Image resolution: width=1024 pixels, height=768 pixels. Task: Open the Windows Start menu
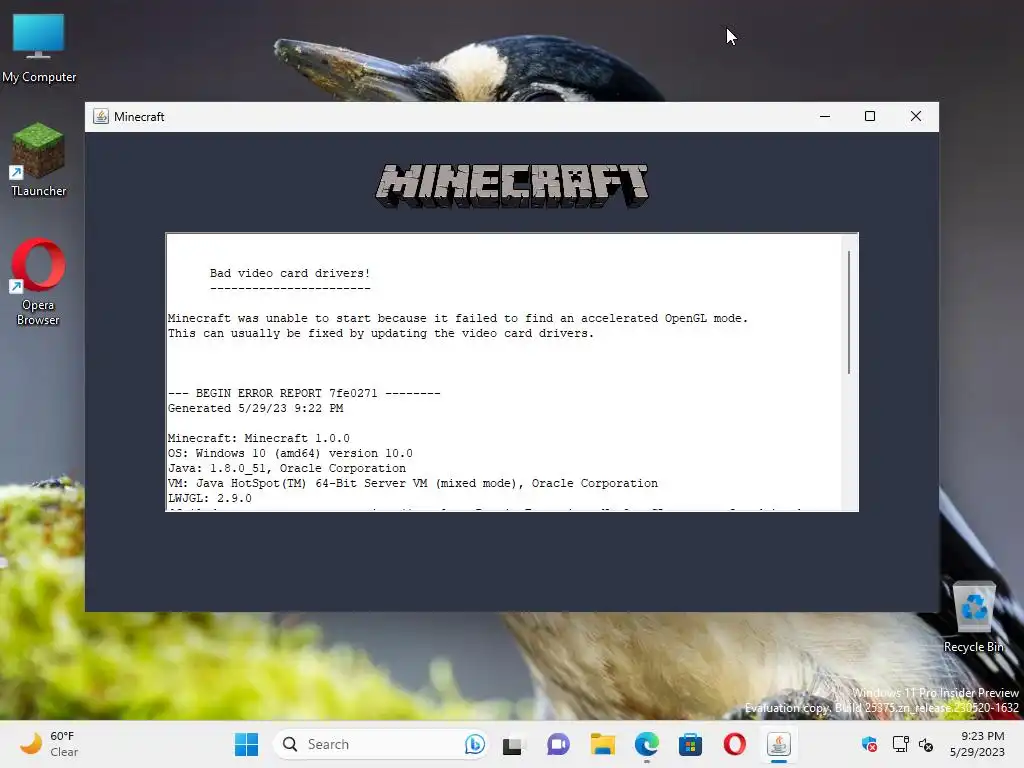click(x=246, y=744)
